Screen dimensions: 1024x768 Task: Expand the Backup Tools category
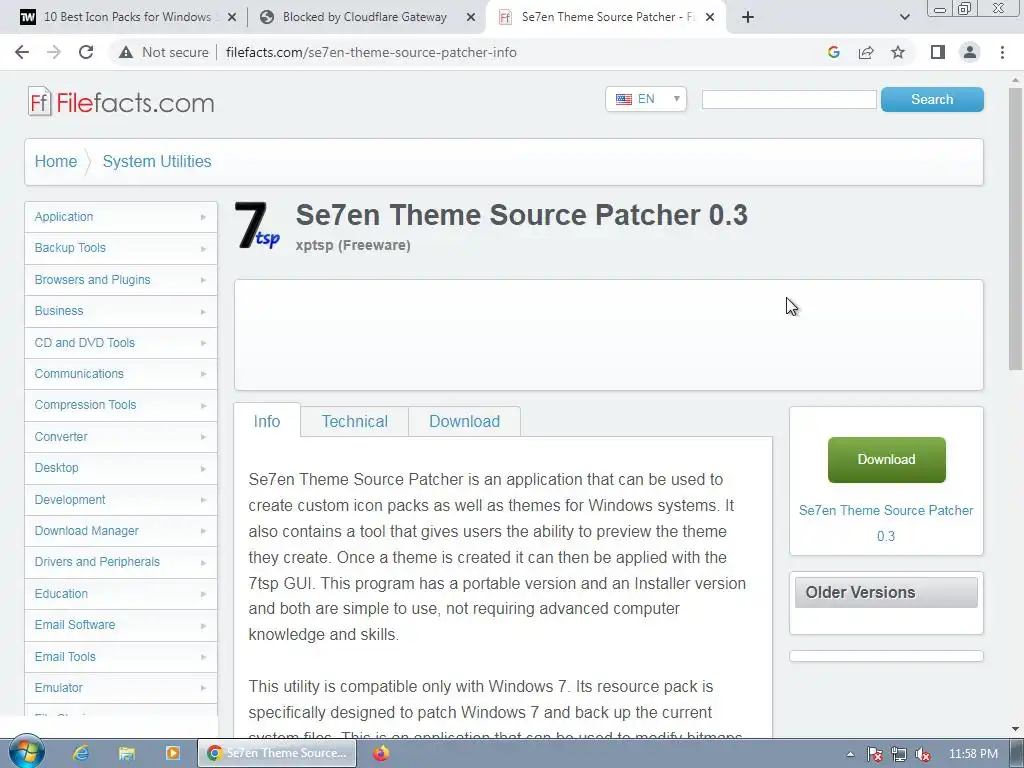[x=121, y=248]
